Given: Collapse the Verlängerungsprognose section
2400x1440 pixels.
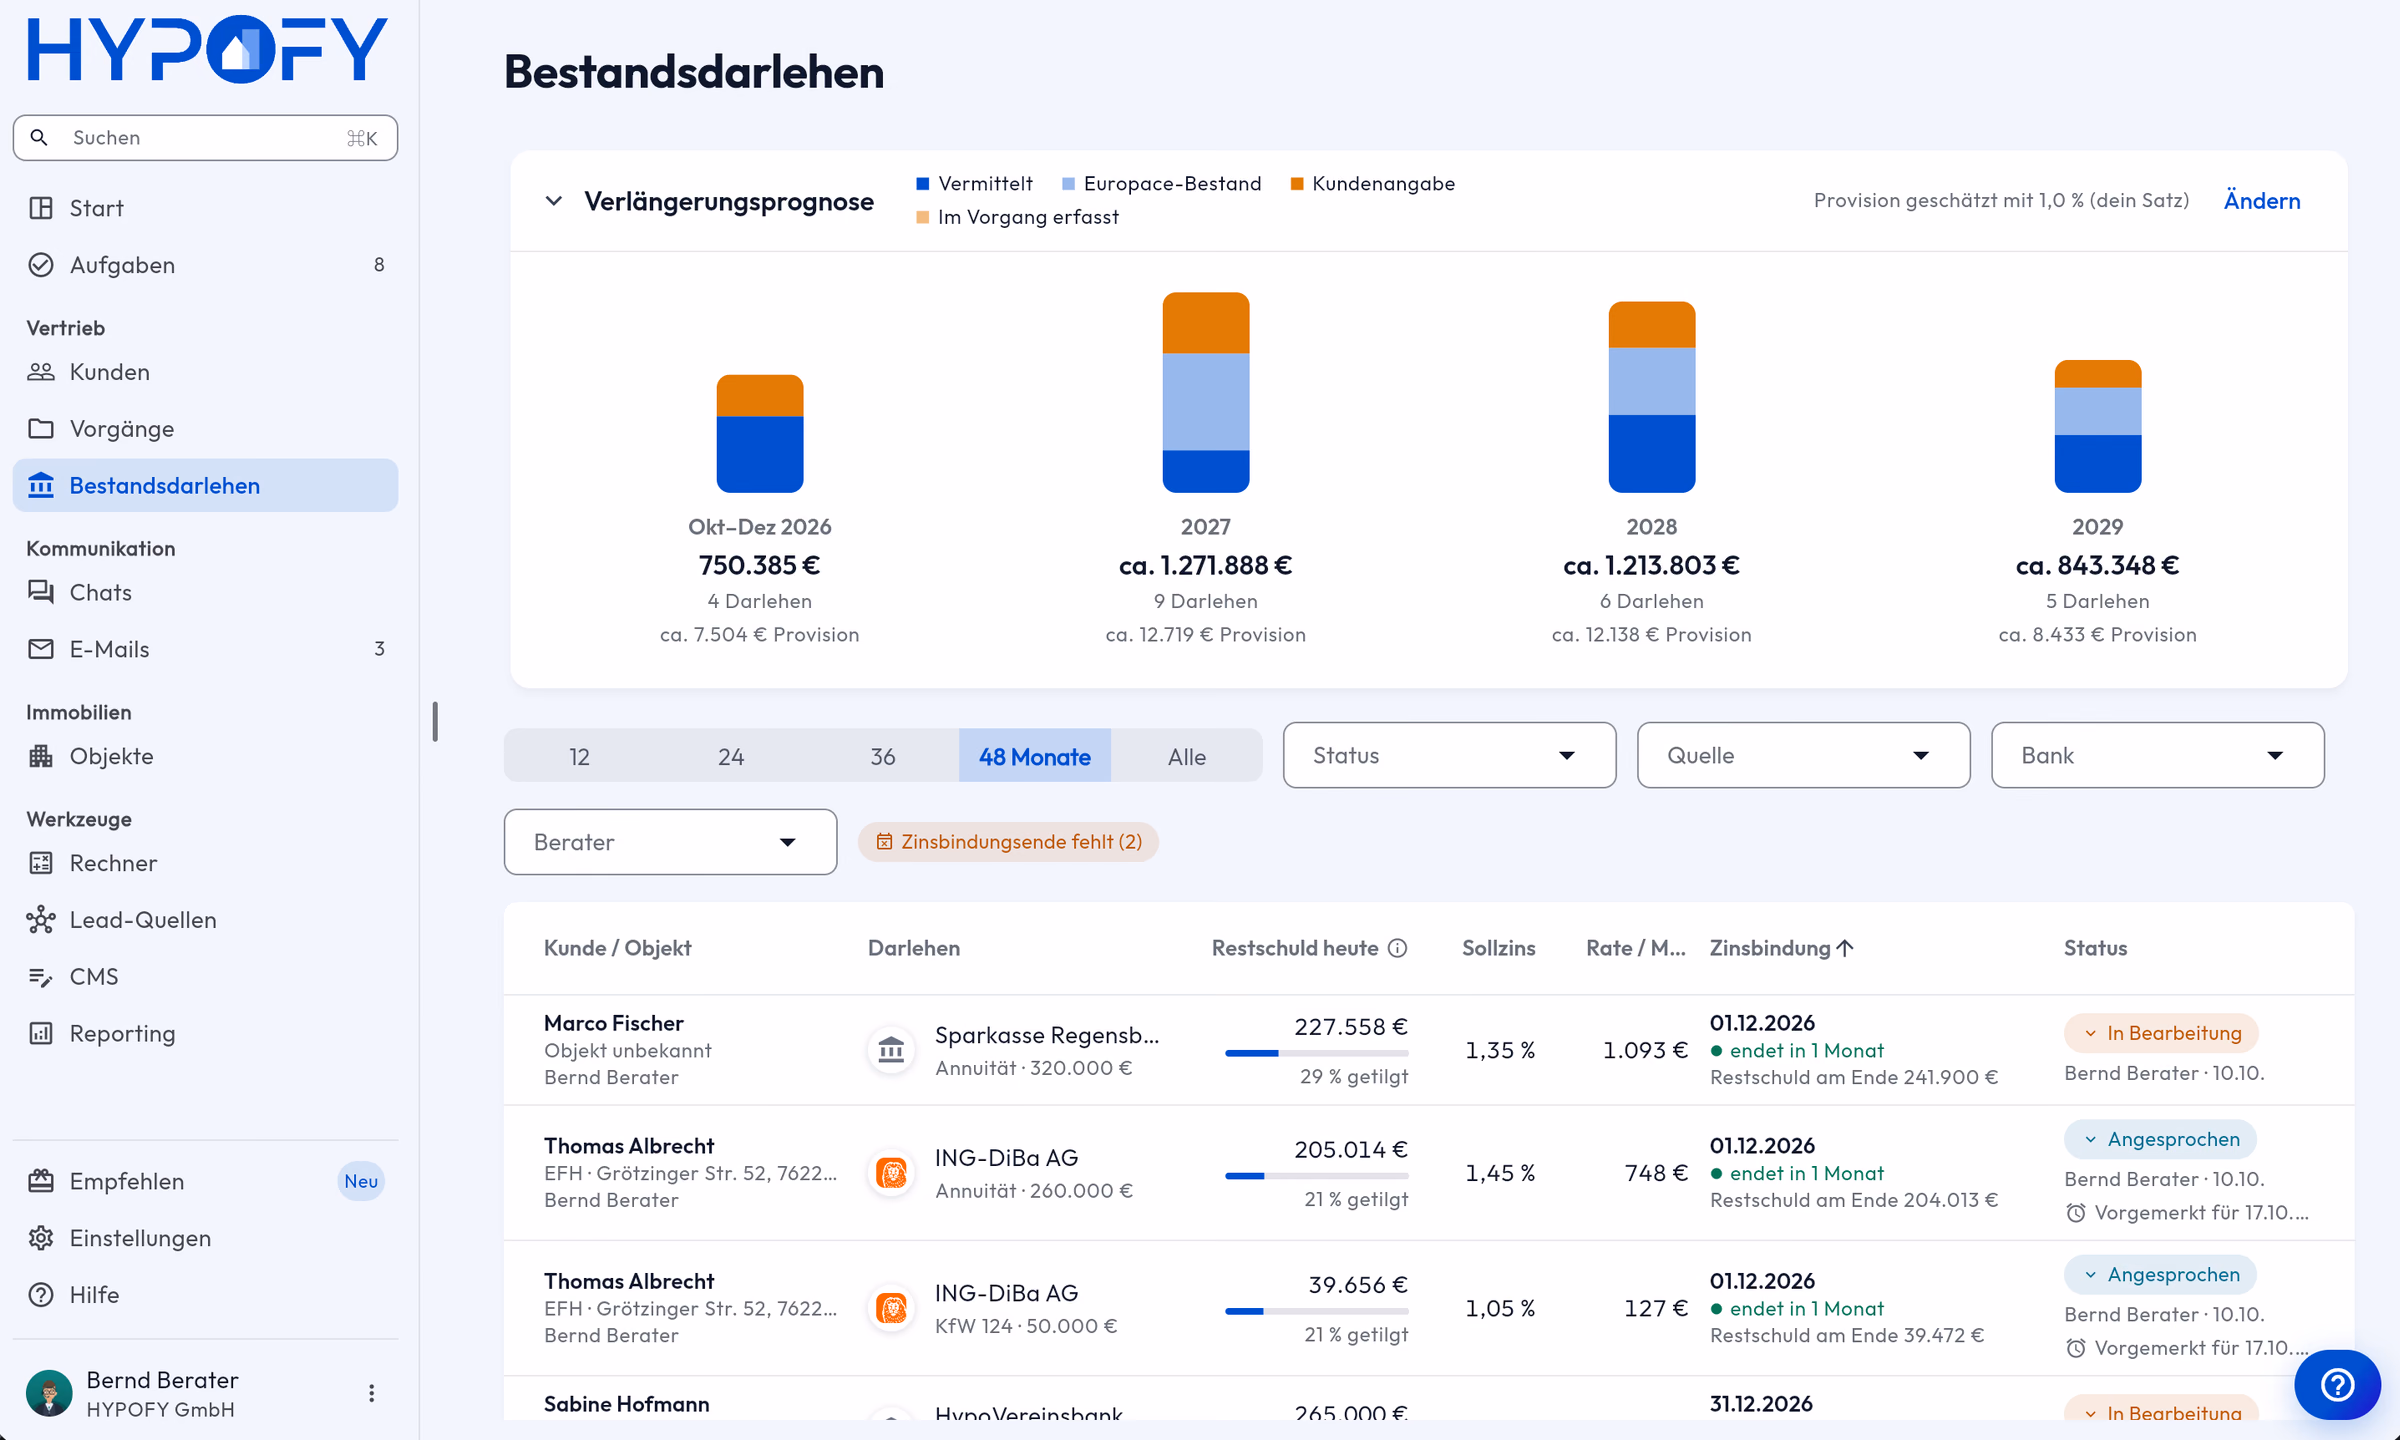Looking at the screenshot, I should click(553, 201).
